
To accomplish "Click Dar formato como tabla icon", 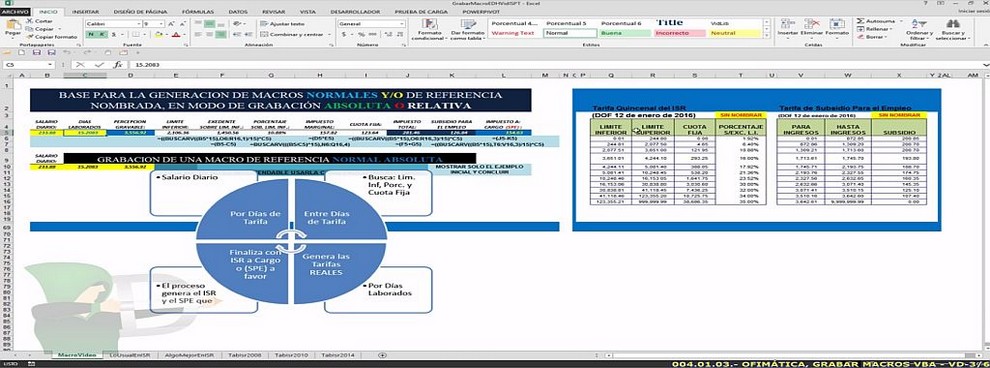I will point(468,25).
